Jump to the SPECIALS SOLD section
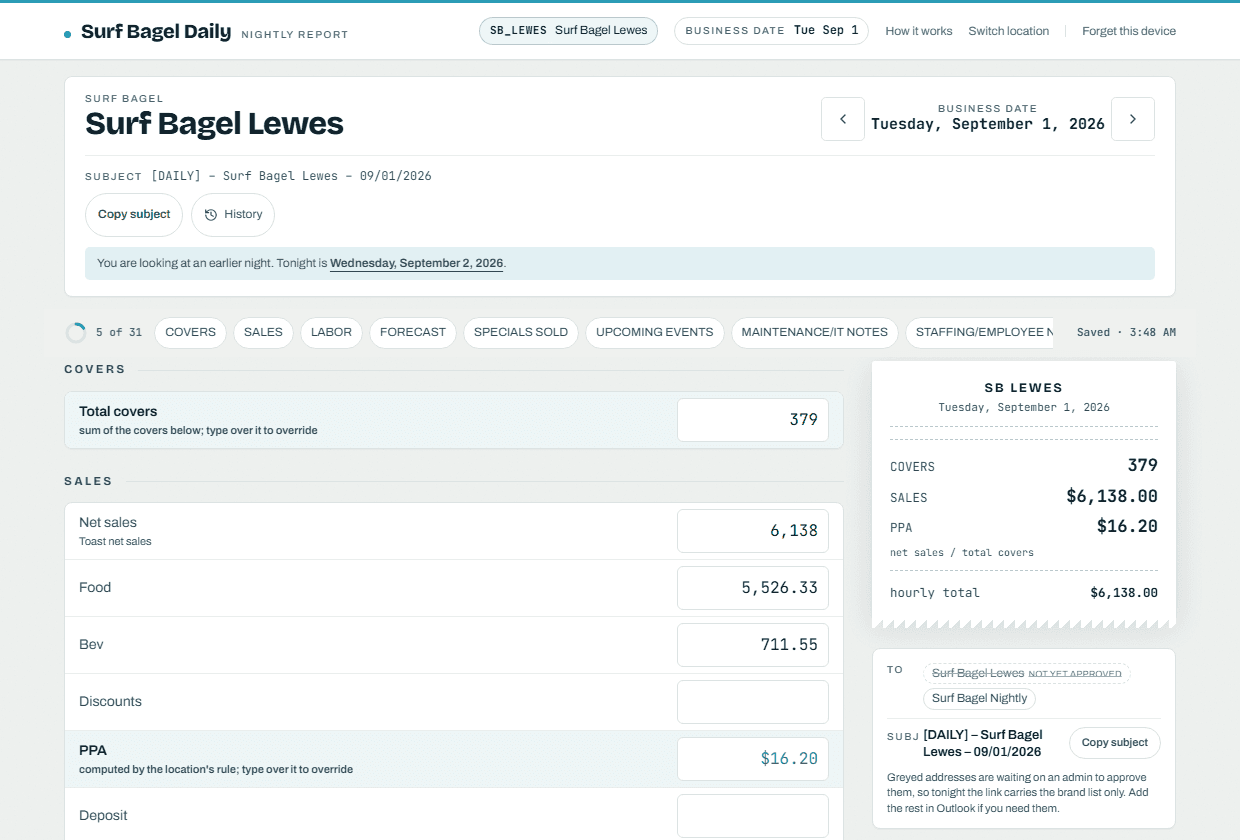 [x=521, y=333]
